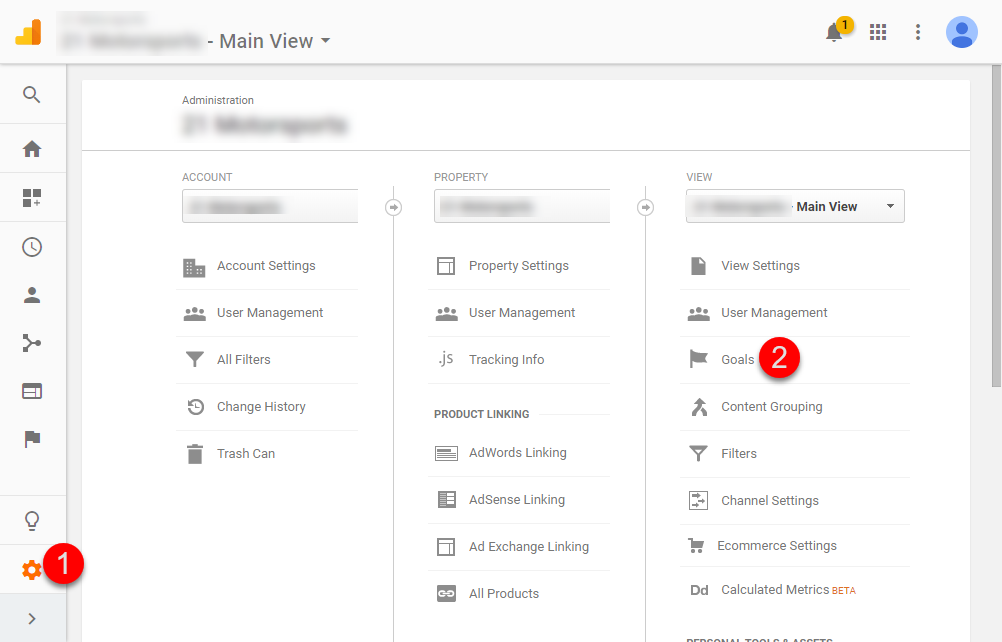Open the Property selection dropdown
1002x642 pixels.
coord(522,206)
